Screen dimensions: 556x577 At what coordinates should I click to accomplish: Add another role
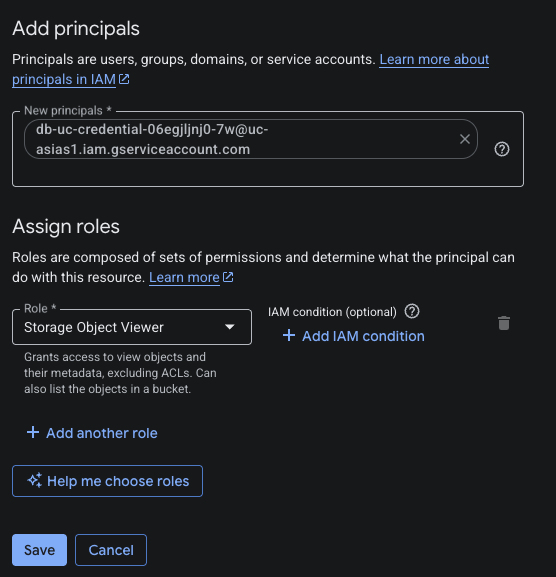tap(92, 433)
